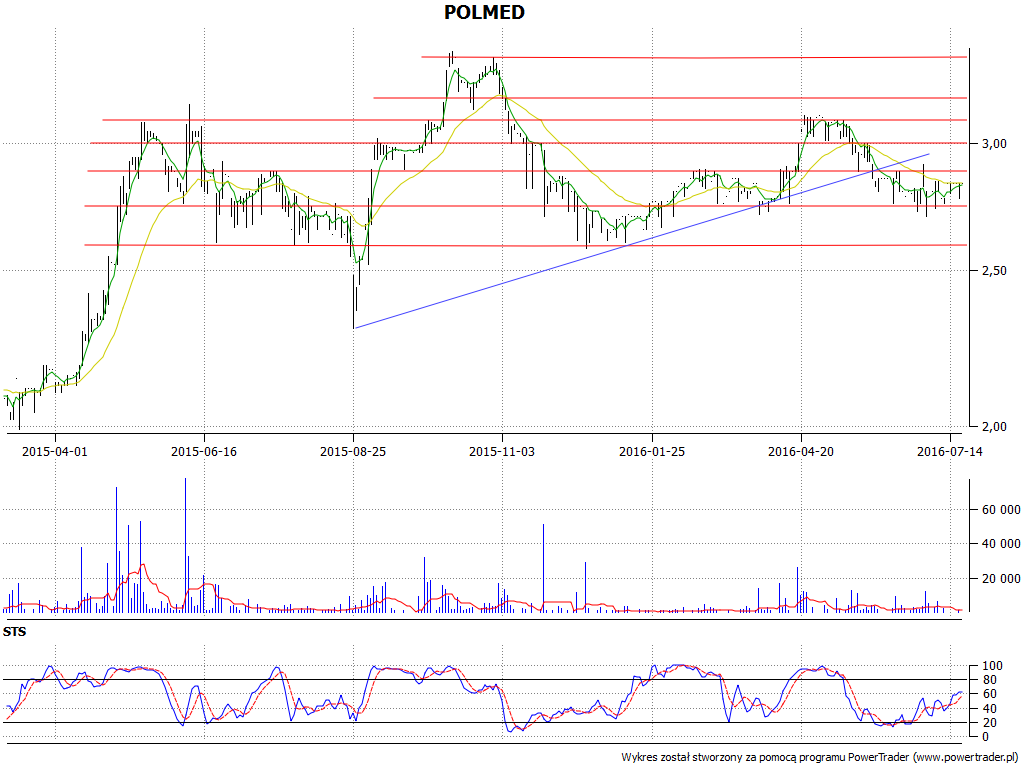Click the 0 level on STS axis
The height and width of the screenshot is (768, 1024).
(x=985, y=737)
